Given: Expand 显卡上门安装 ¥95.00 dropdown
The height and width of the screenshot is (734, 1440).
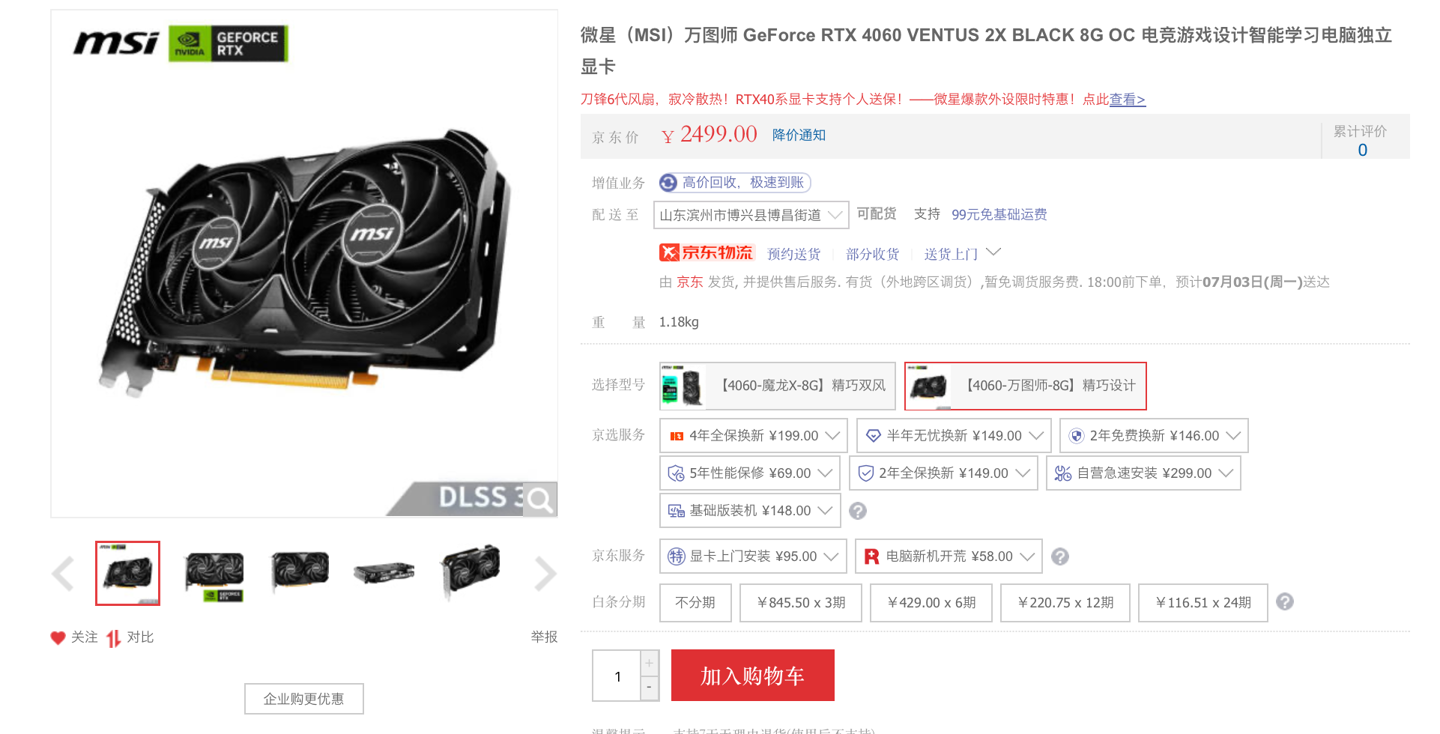Looking at the screenshot, I should [753, 556].
